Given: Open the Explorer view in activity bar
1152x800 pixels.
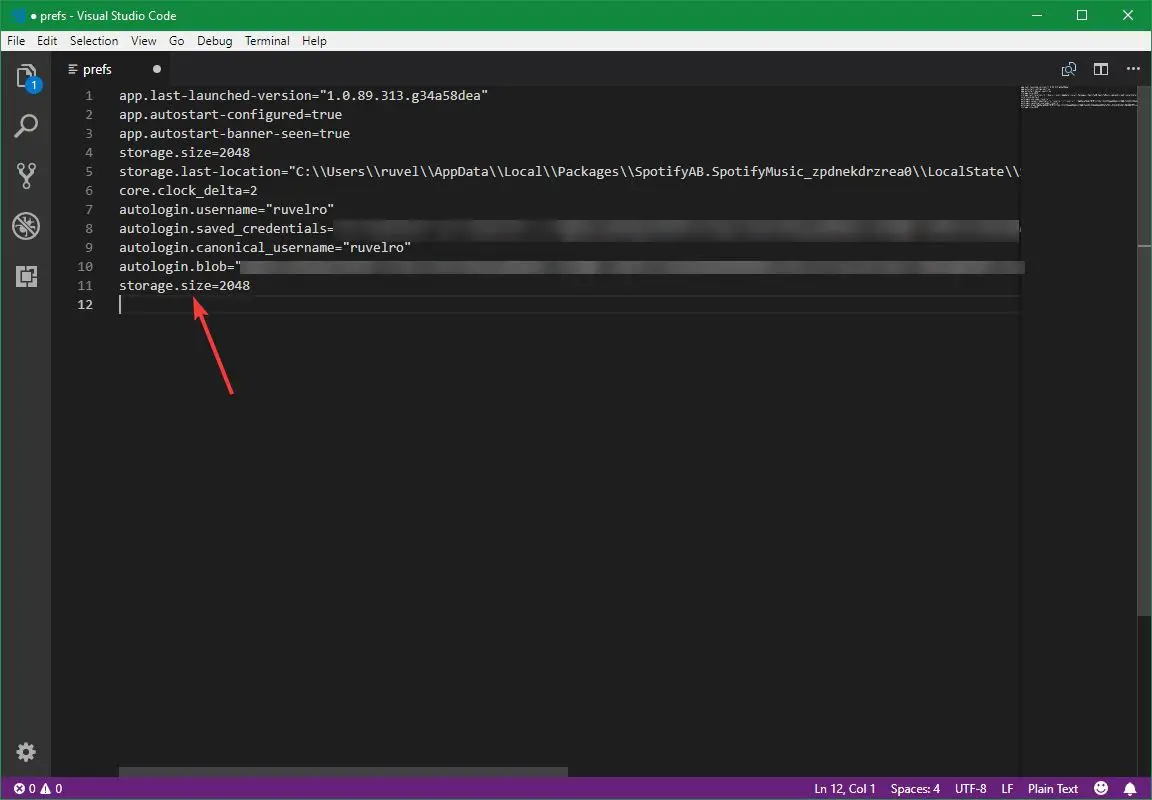Looking at the screenshot, I should [26, 77].
